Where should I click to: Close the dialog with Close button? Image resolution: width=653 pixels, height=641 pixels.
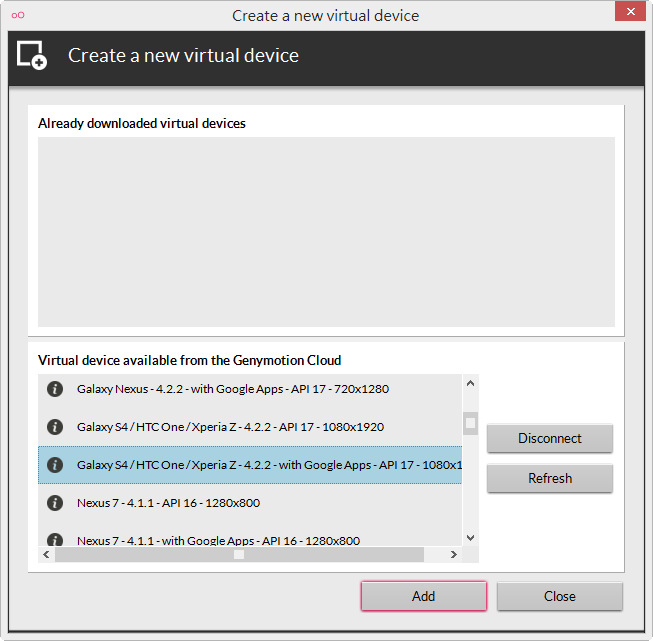[560, 596]
